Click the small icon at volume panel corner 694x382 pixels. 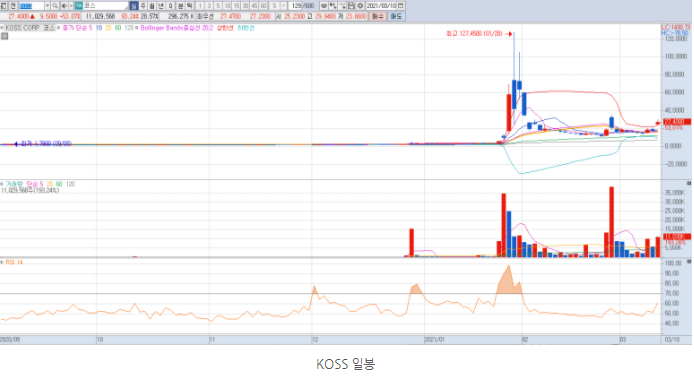coord(689,183)
